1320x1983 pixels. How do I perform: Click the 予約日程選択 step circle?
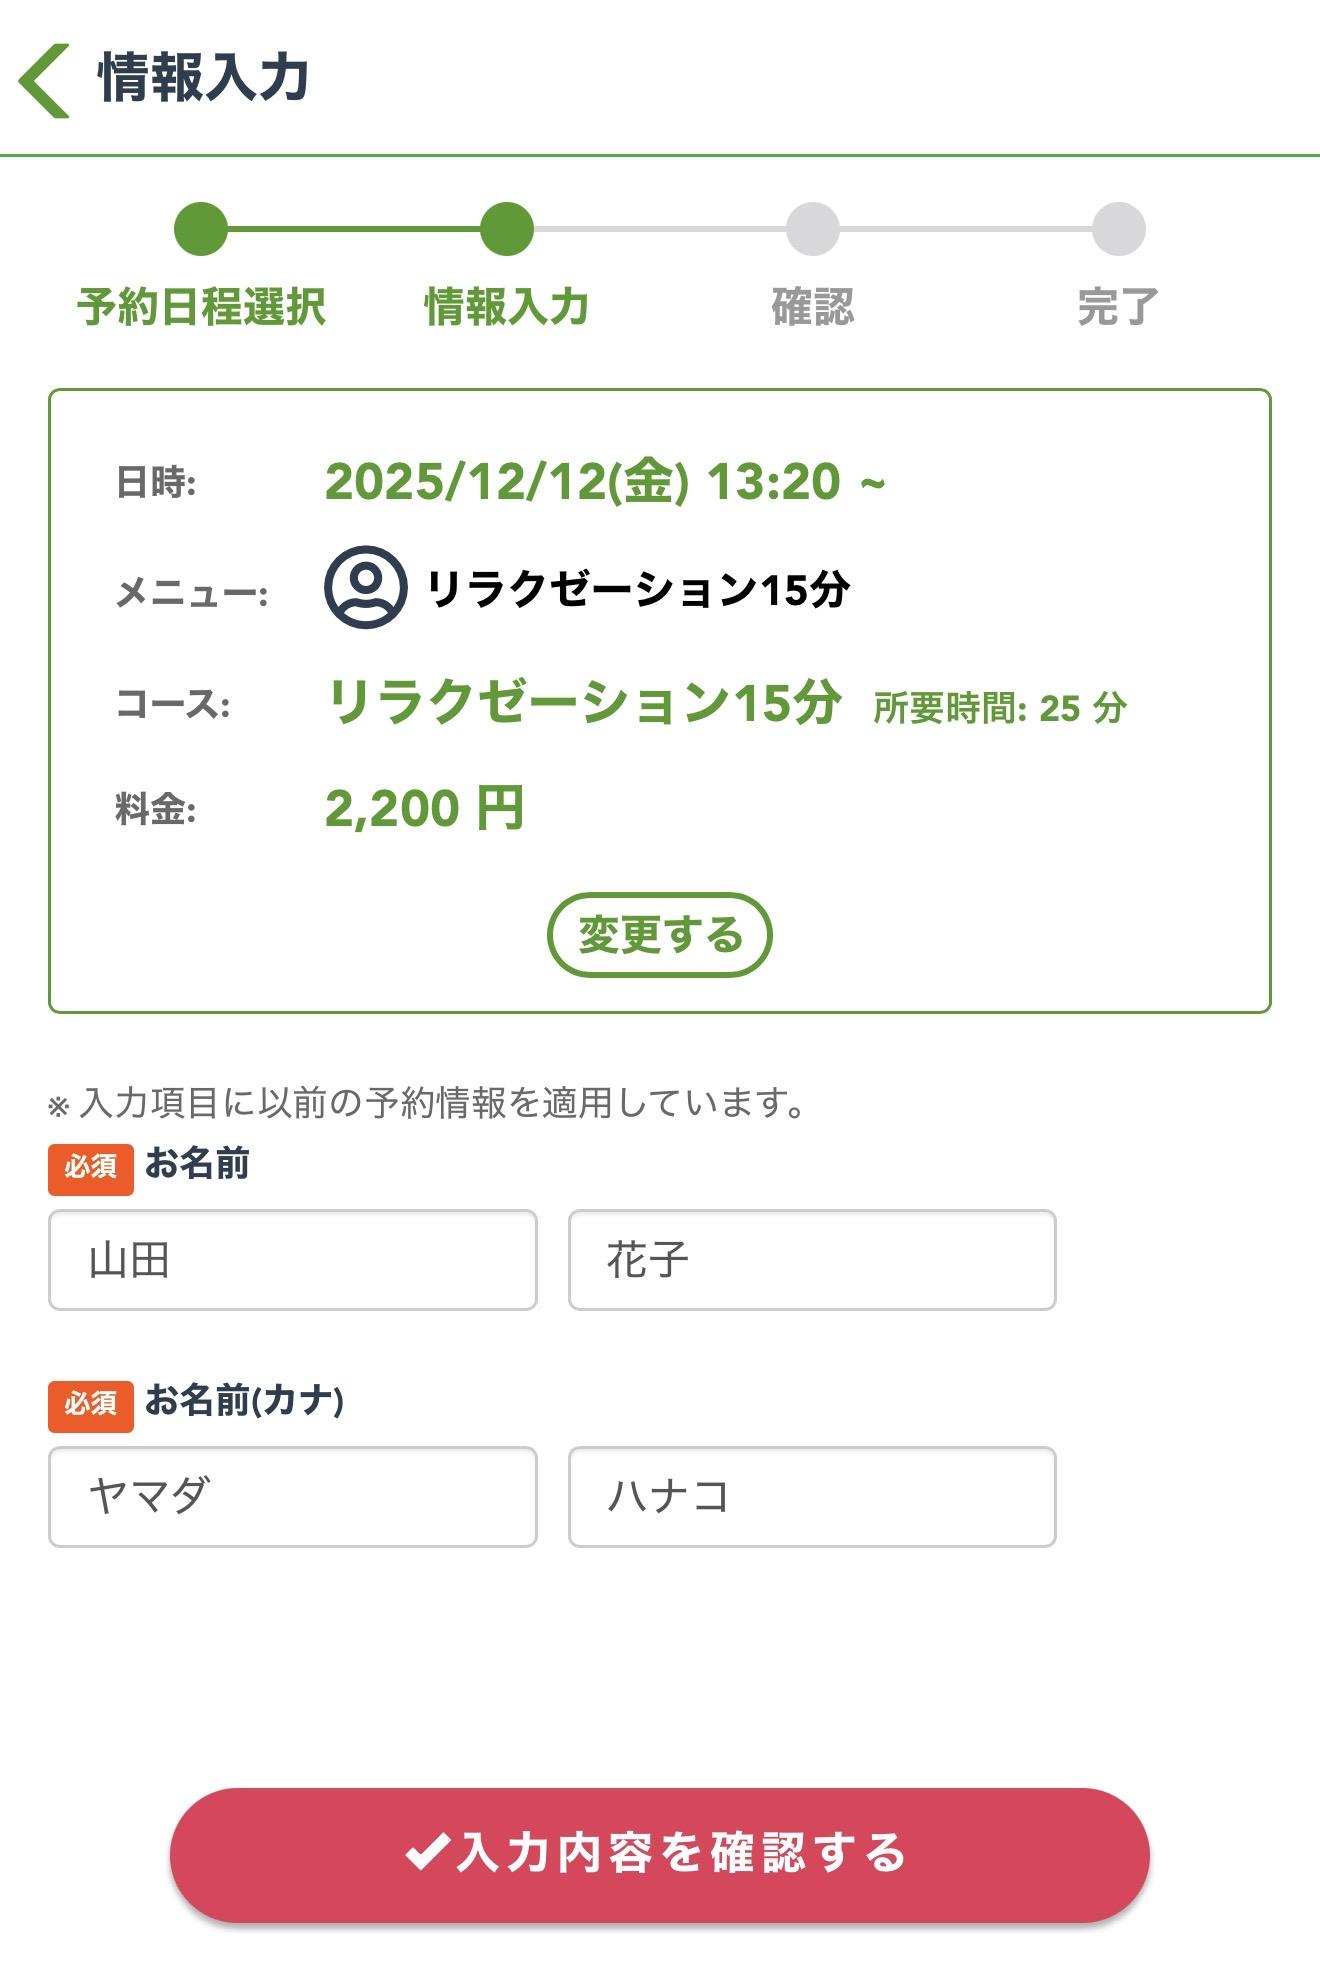[201, 229]
